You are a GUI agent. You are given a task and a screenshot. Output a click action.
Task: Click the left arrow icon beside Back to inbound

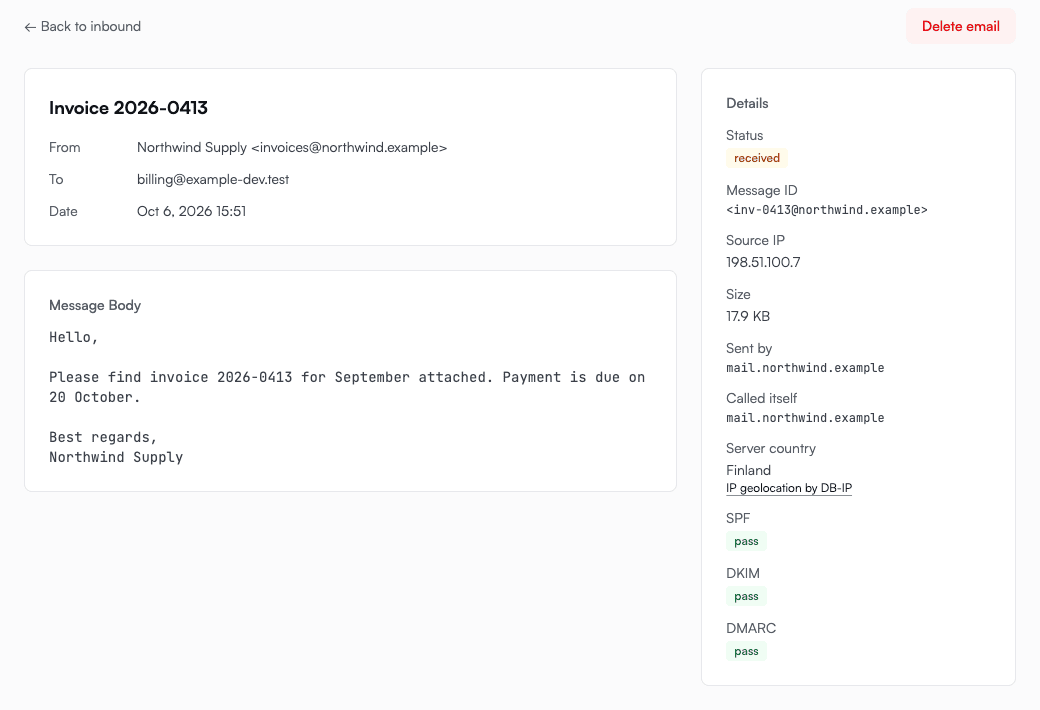(x=30, y=27)
